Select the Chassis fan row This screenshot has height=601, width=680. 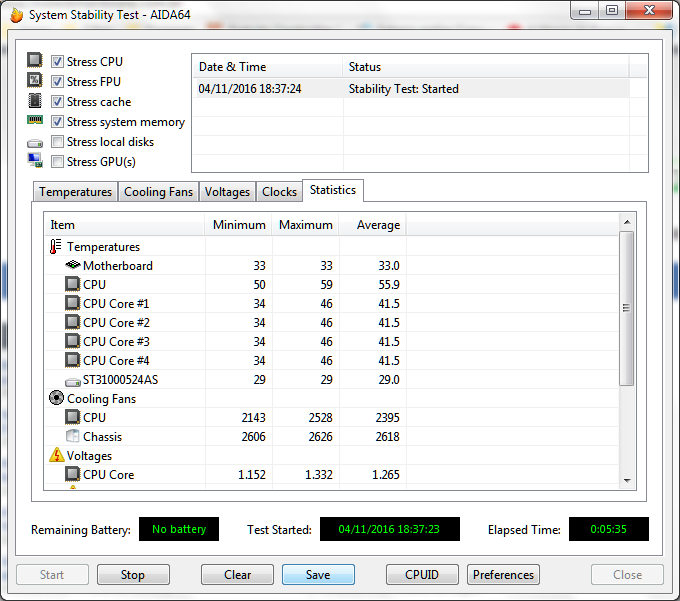coord(332,436)
